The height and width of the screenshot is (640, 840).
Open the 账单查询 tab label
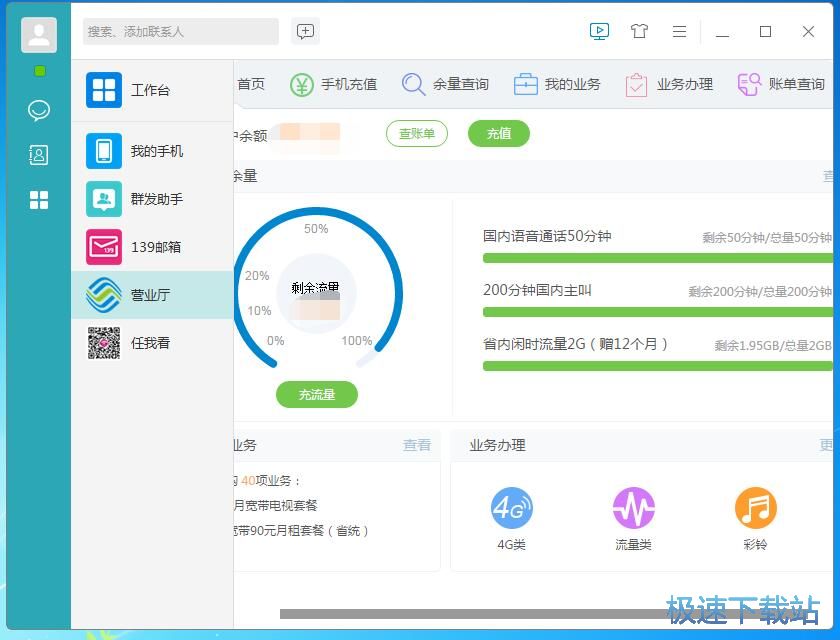pos(797,84)
